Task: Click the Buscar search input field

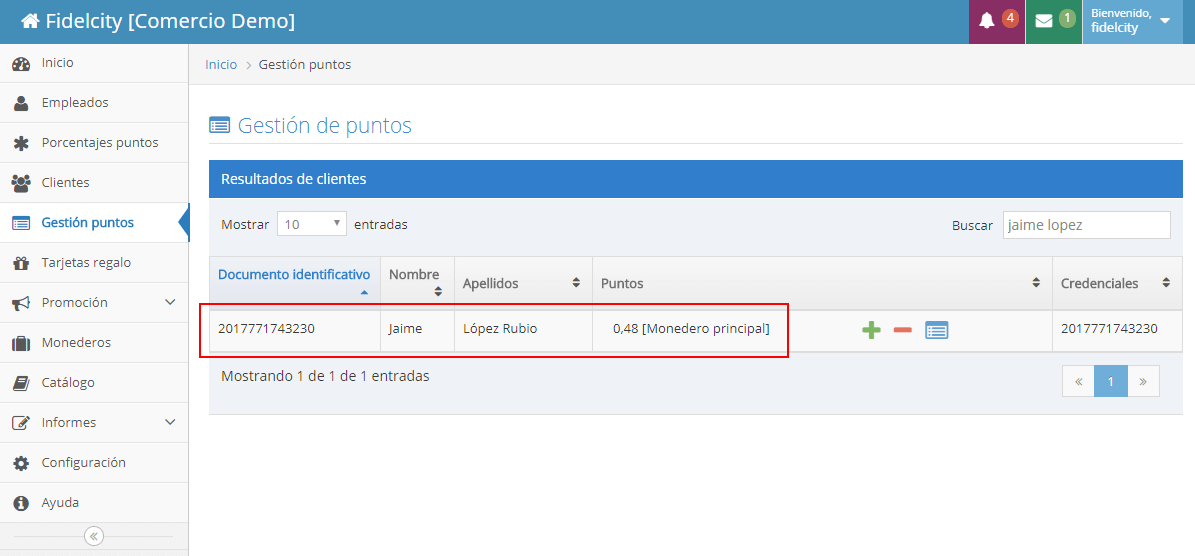Action: 1086,225
